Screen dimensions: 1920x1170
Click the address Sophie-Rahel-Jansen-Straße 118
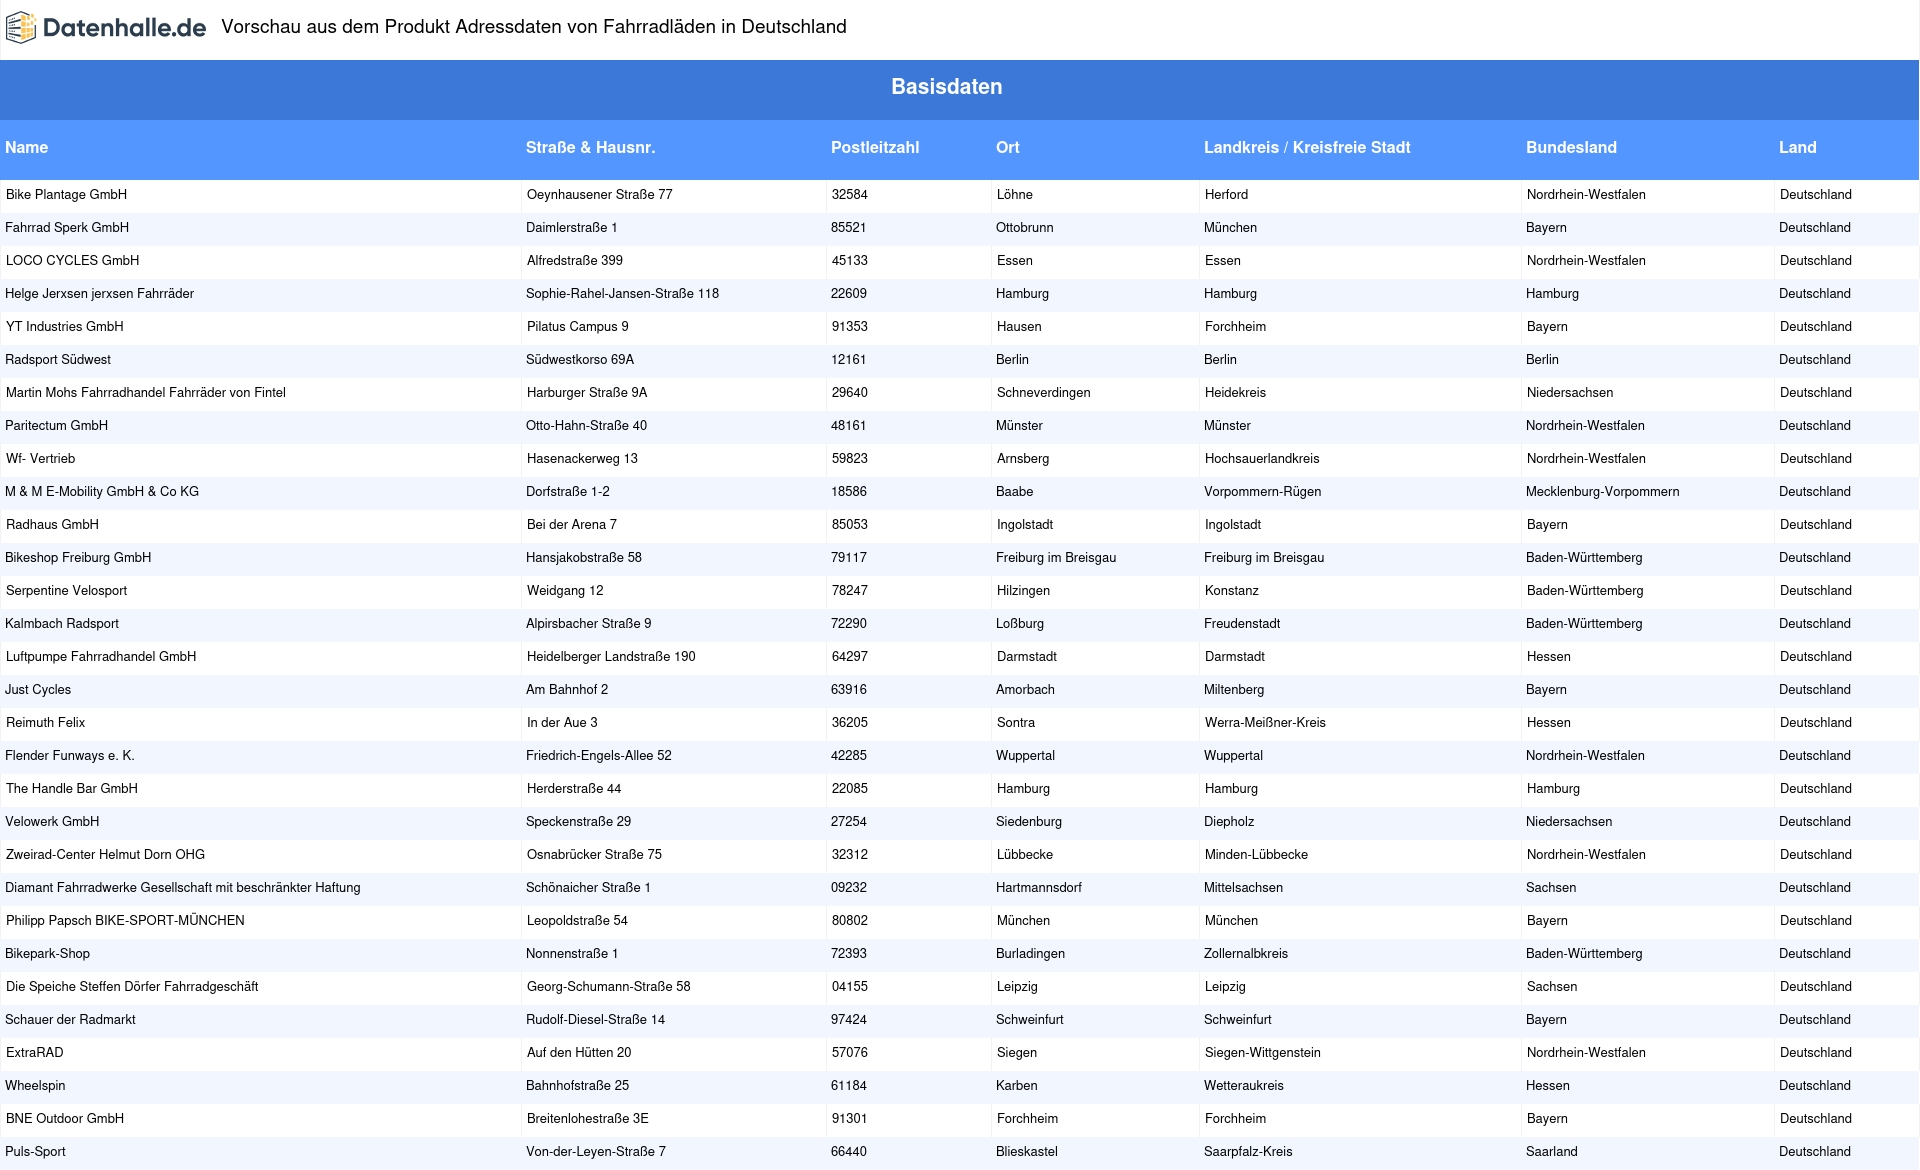622,294
